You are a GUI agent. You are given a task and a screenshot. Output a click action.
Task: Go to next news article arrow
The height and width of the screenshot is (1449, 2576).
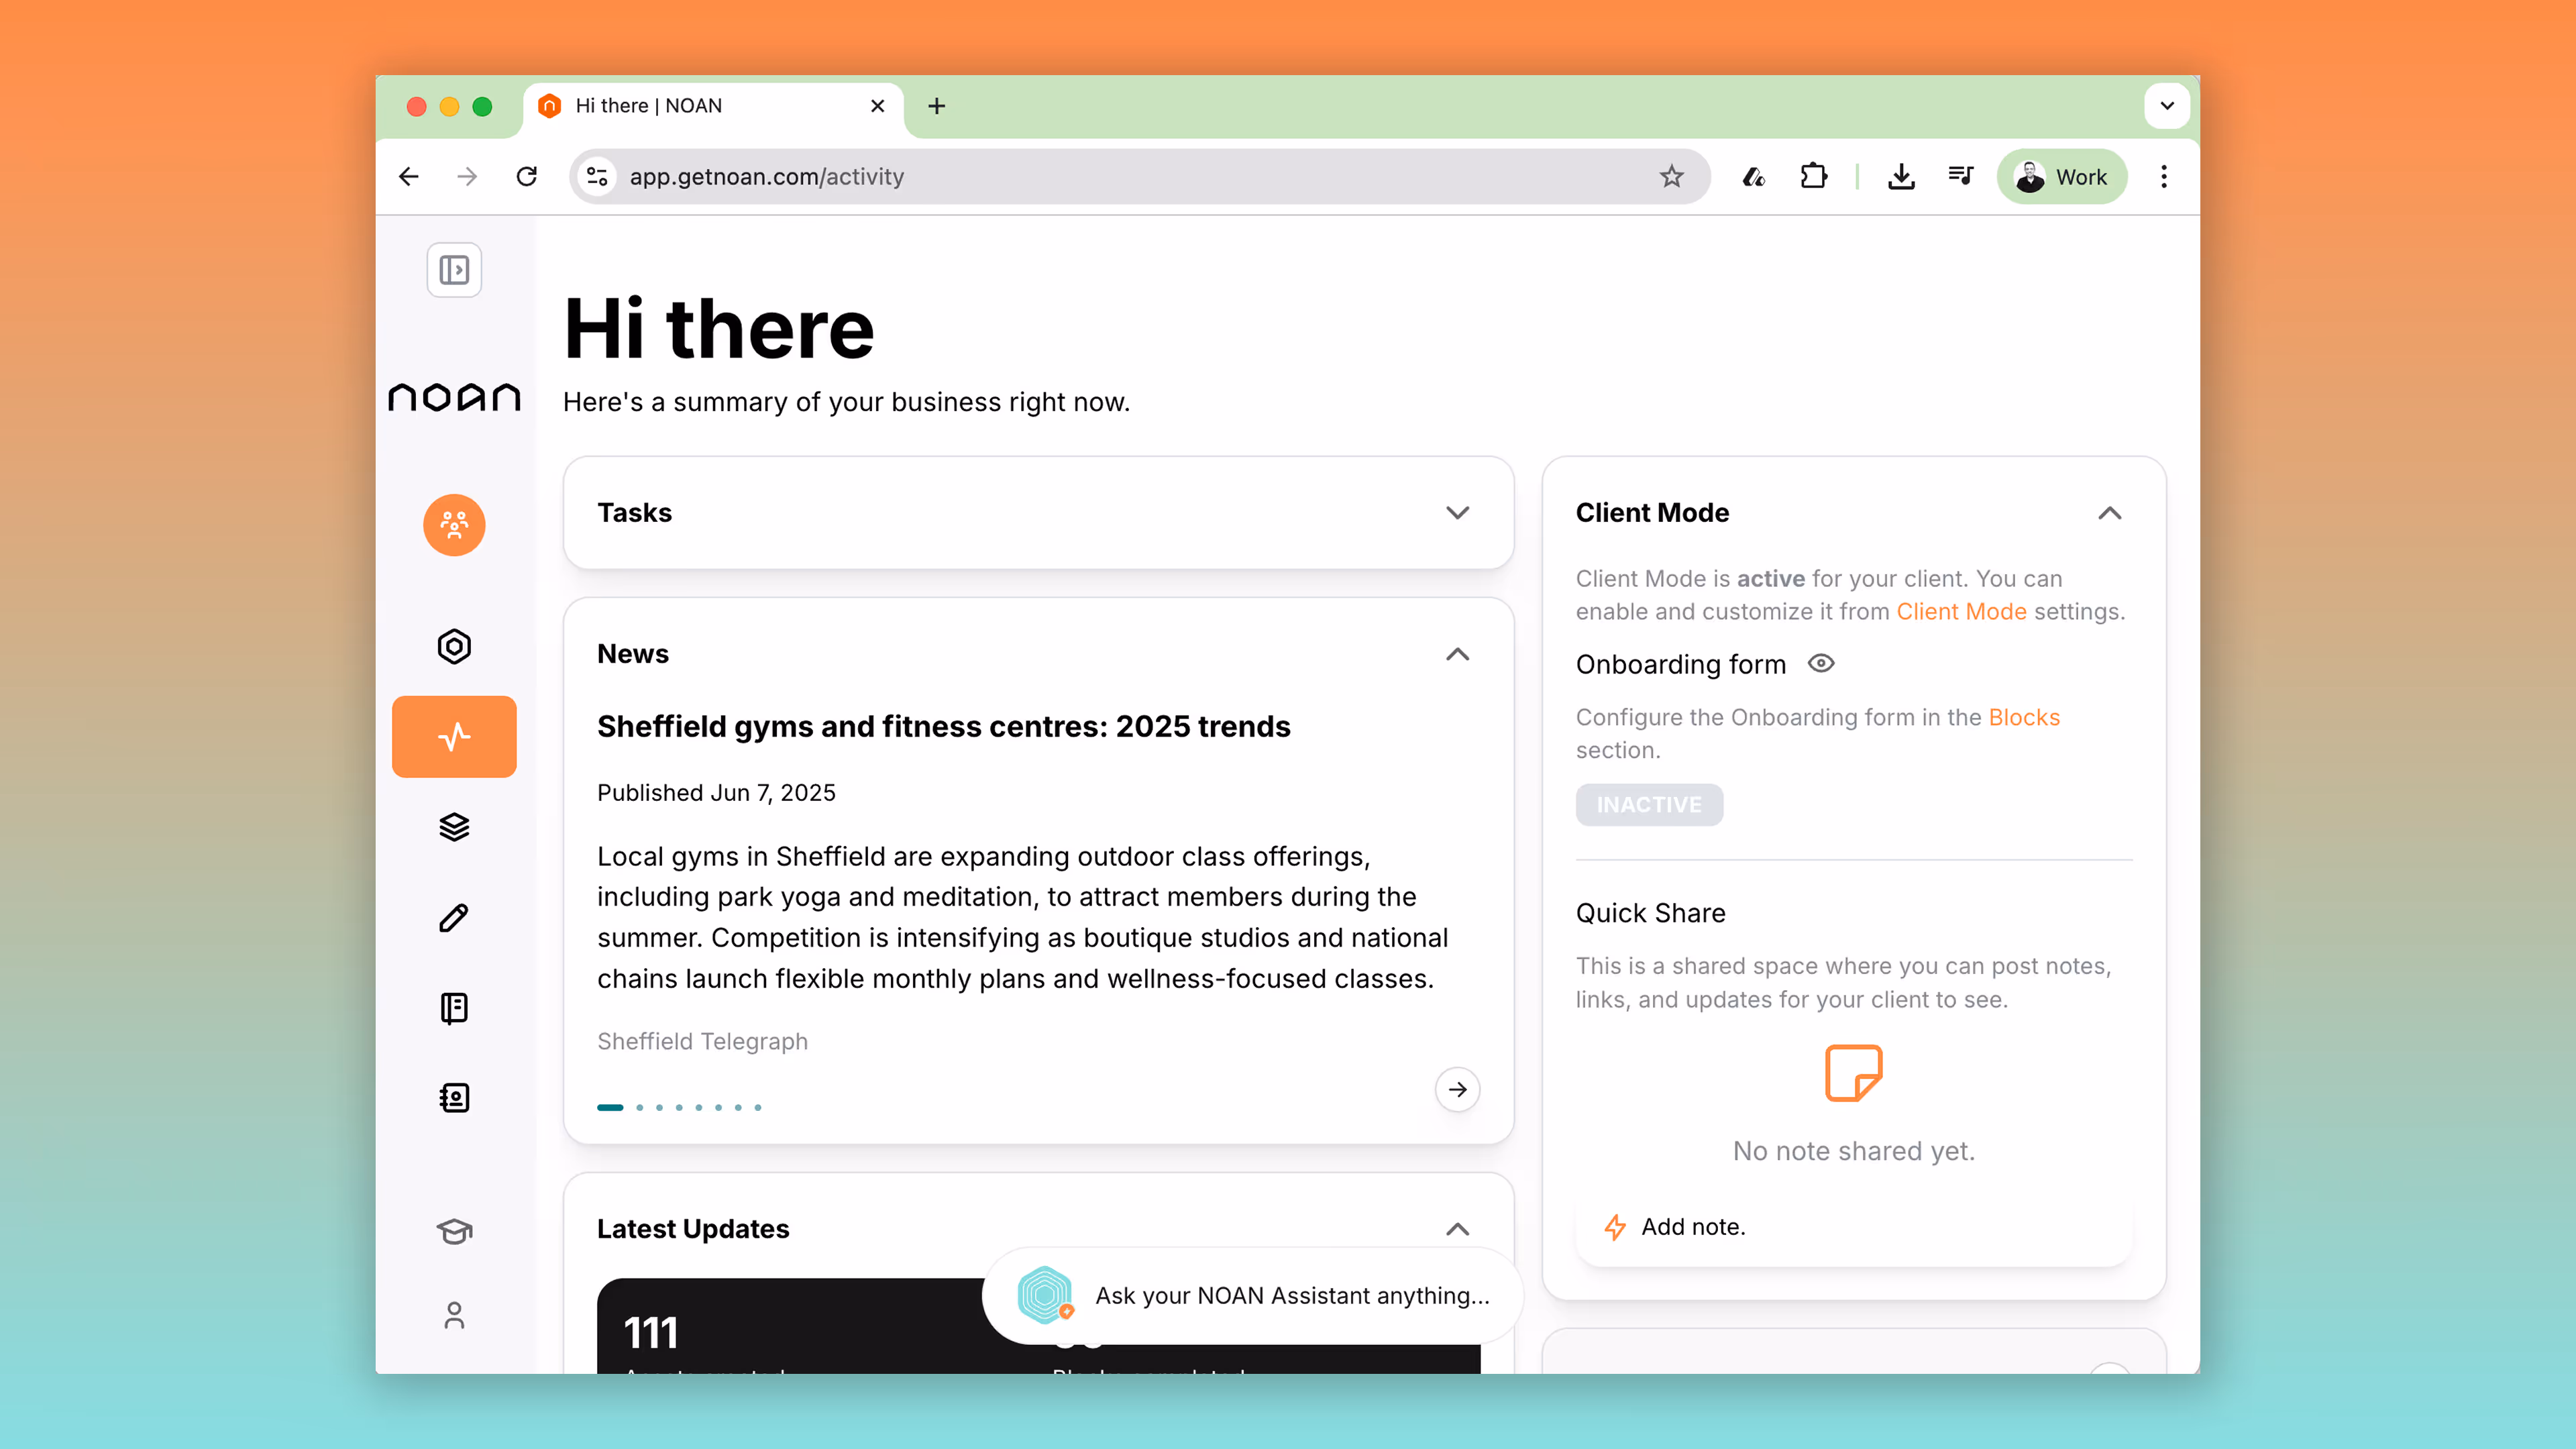click(1458, 1089)
